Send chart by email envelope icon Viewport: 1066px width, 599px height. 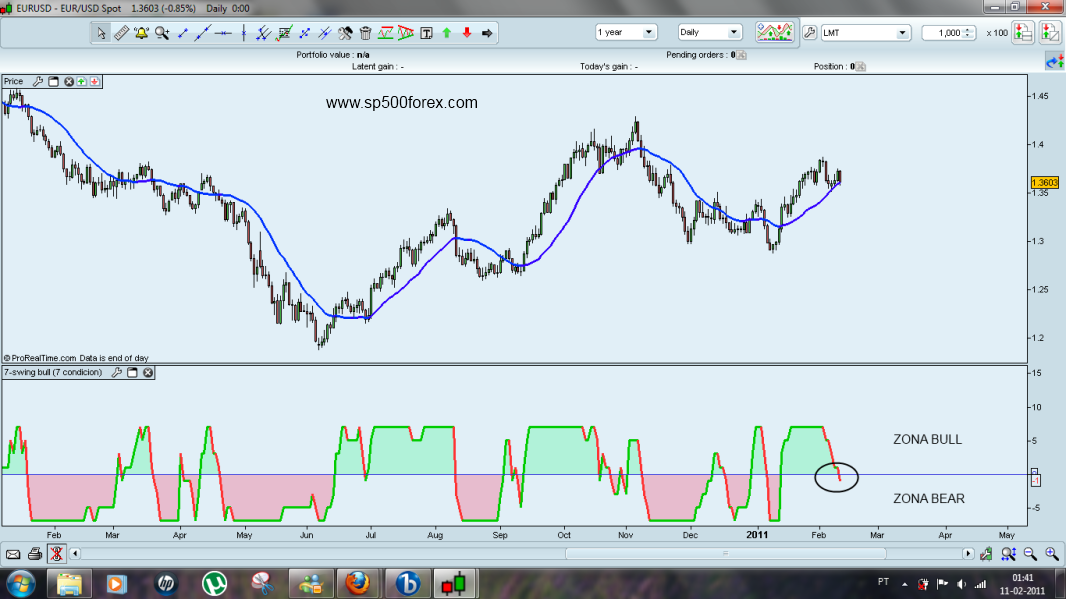pyautogui.click(x=13, y=554)
